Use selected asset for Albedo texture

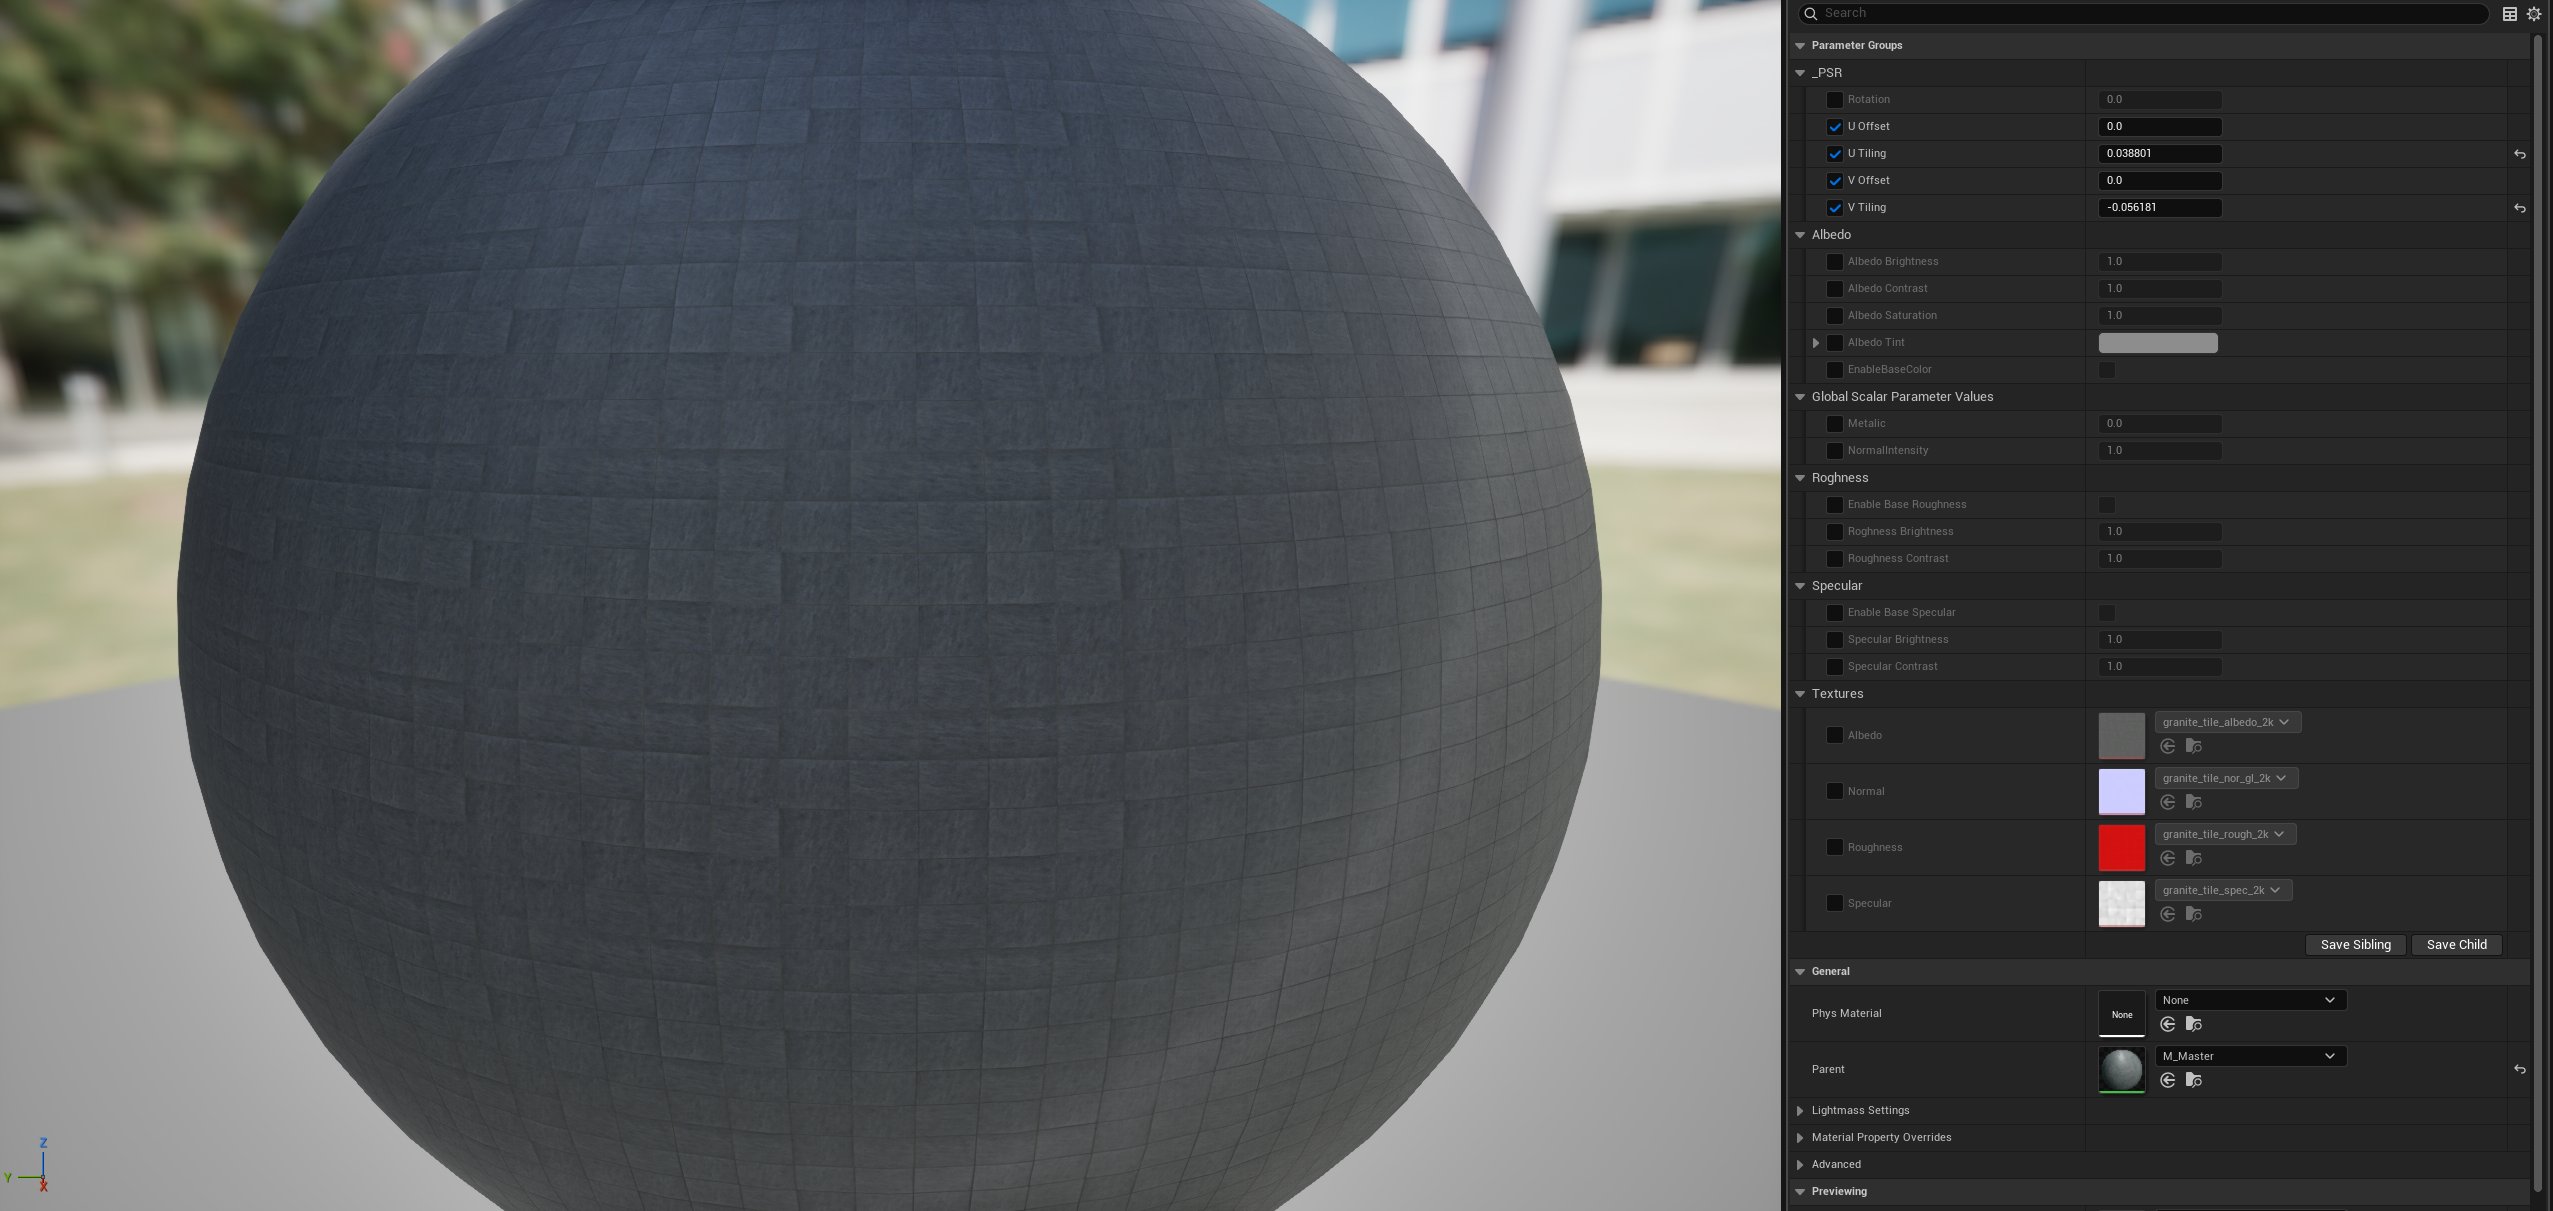(2167, 746)
